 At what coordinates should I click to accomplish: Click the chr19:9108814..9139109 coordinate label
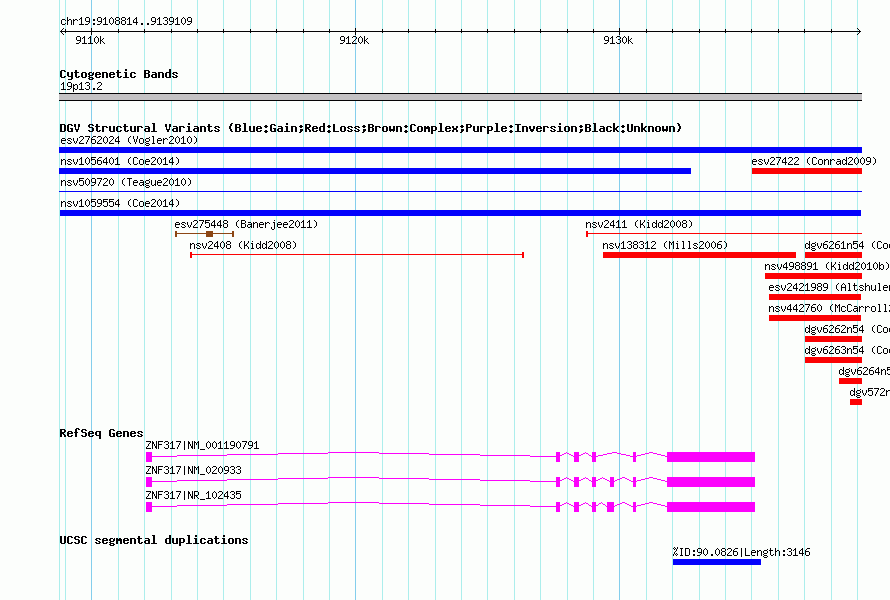point(126,21)
